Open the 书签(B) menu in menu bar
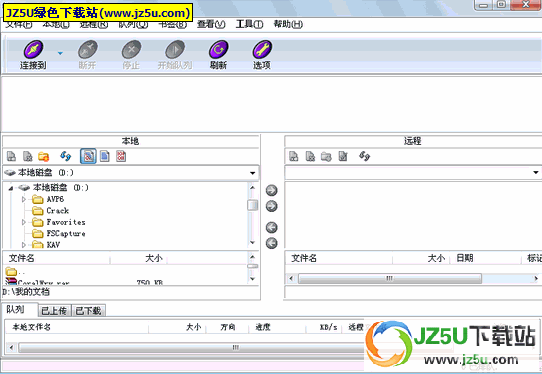The width and height of the screenshot is (542, 374). [172, 24]
